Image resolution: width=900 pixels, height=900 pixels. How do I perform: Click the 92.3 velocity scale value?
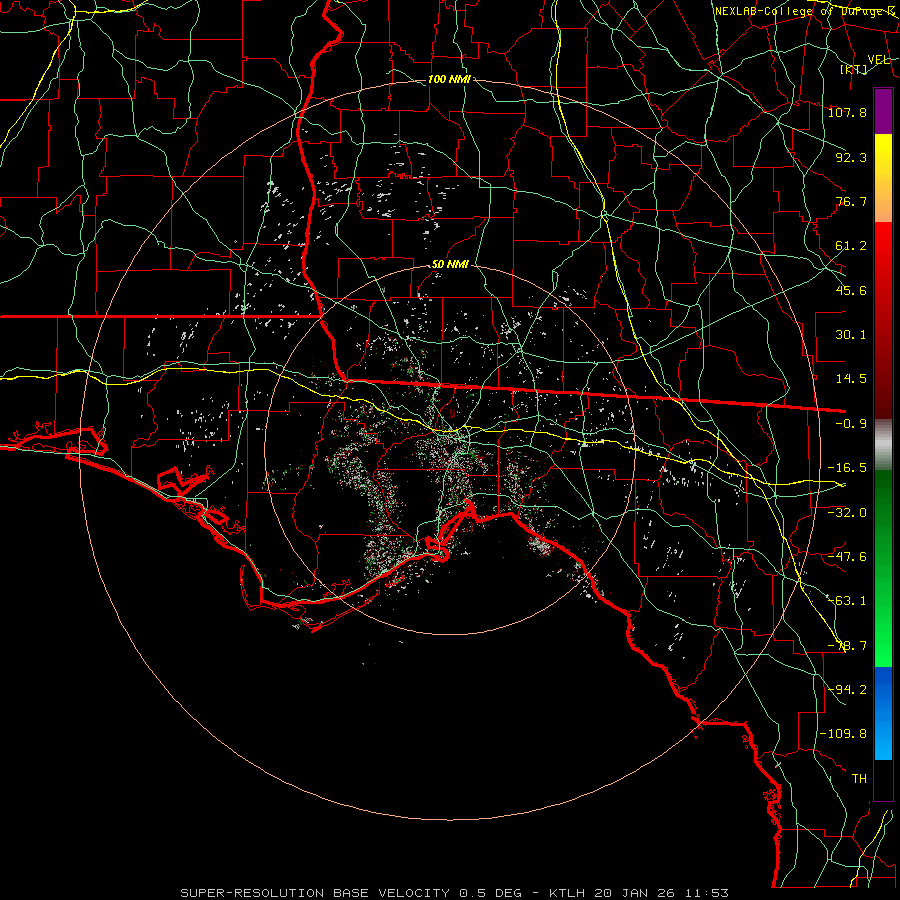pyautogui.click(x=851, y=157)
